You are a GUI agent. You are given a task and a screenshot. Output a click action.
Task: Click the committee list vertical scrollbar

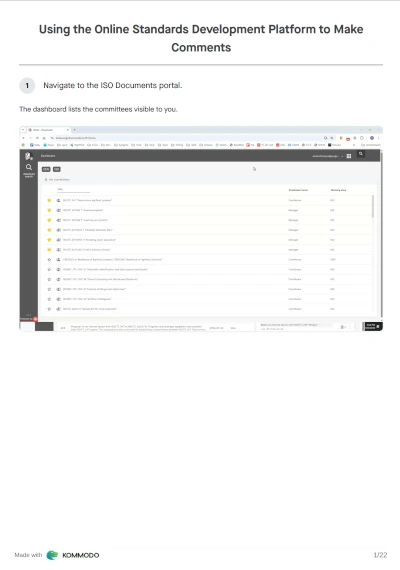pyautogui.click(x=372, y=206)
